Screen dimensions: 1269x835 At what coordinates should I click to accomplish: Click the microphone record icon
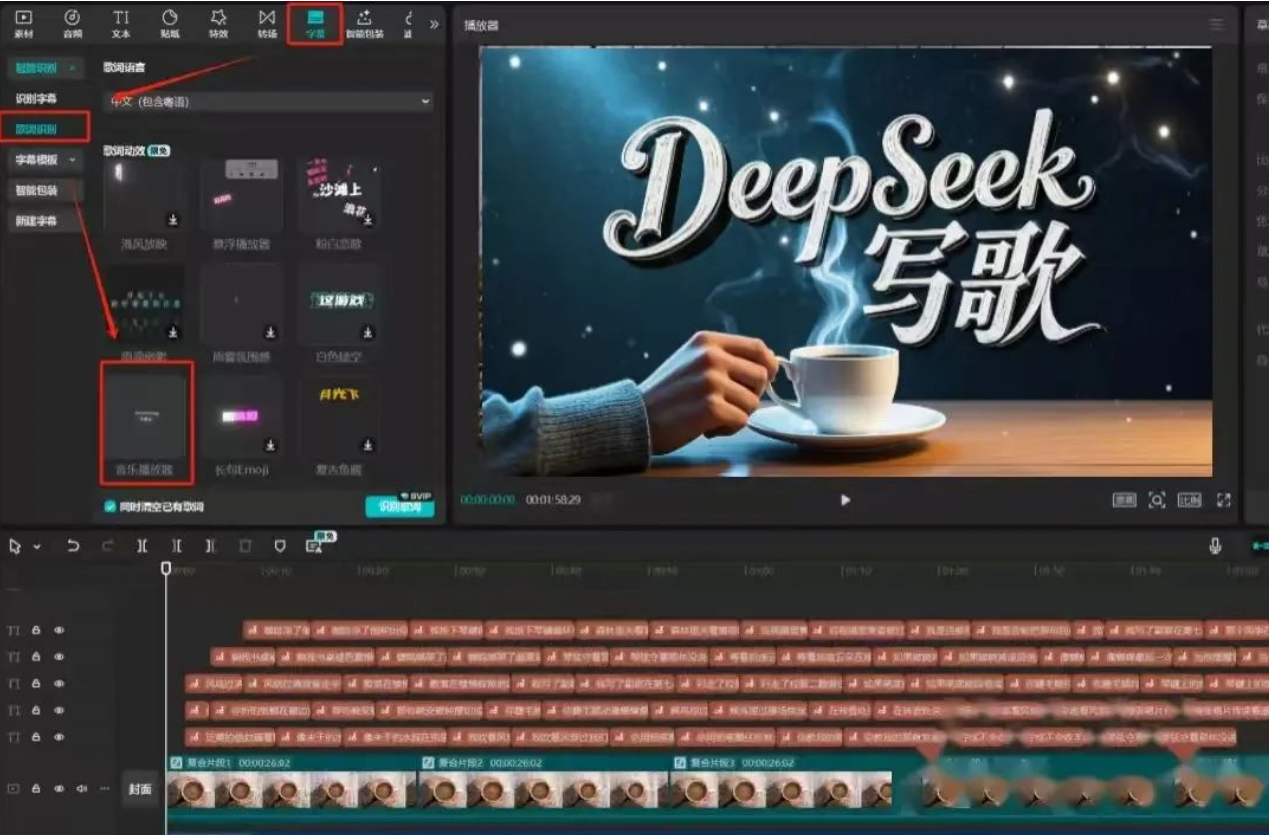(1215, 546)
